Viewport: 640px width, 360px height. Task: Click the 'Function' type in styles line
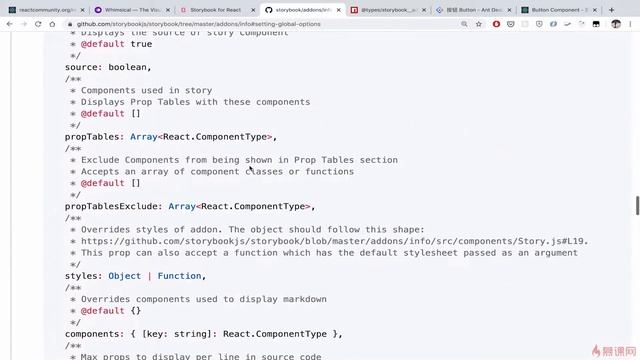click(180, 276)
